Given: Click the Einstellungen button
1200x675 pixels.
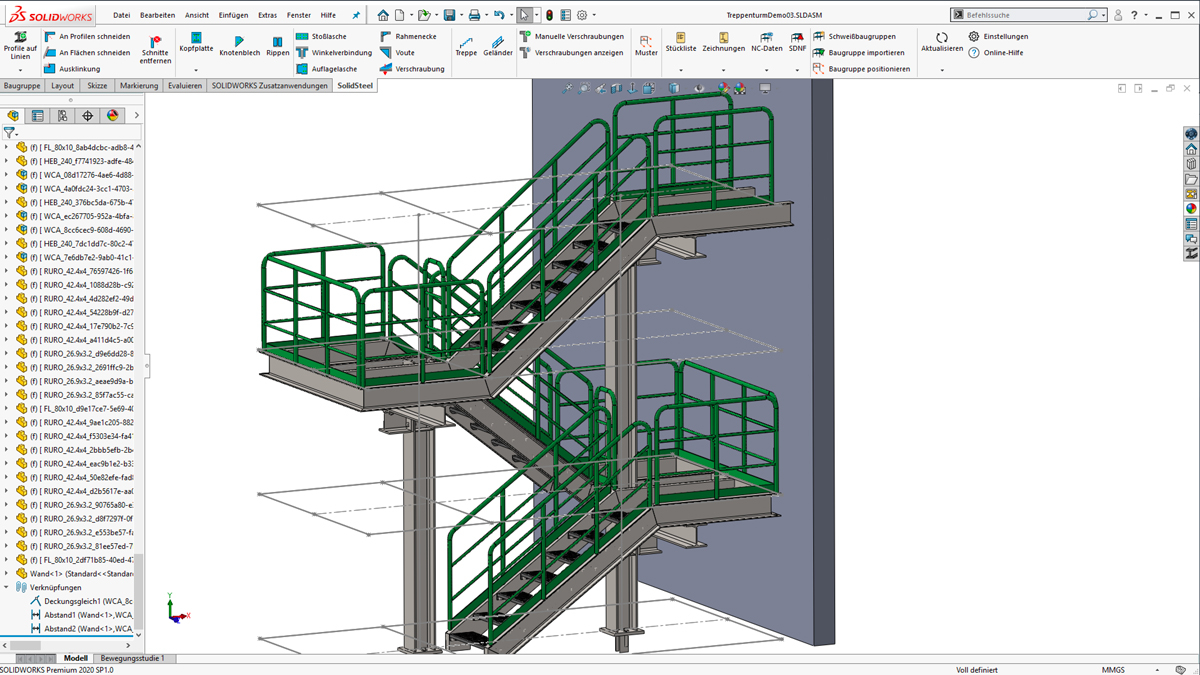Looking at the screenshot, I should click(998, 37).
